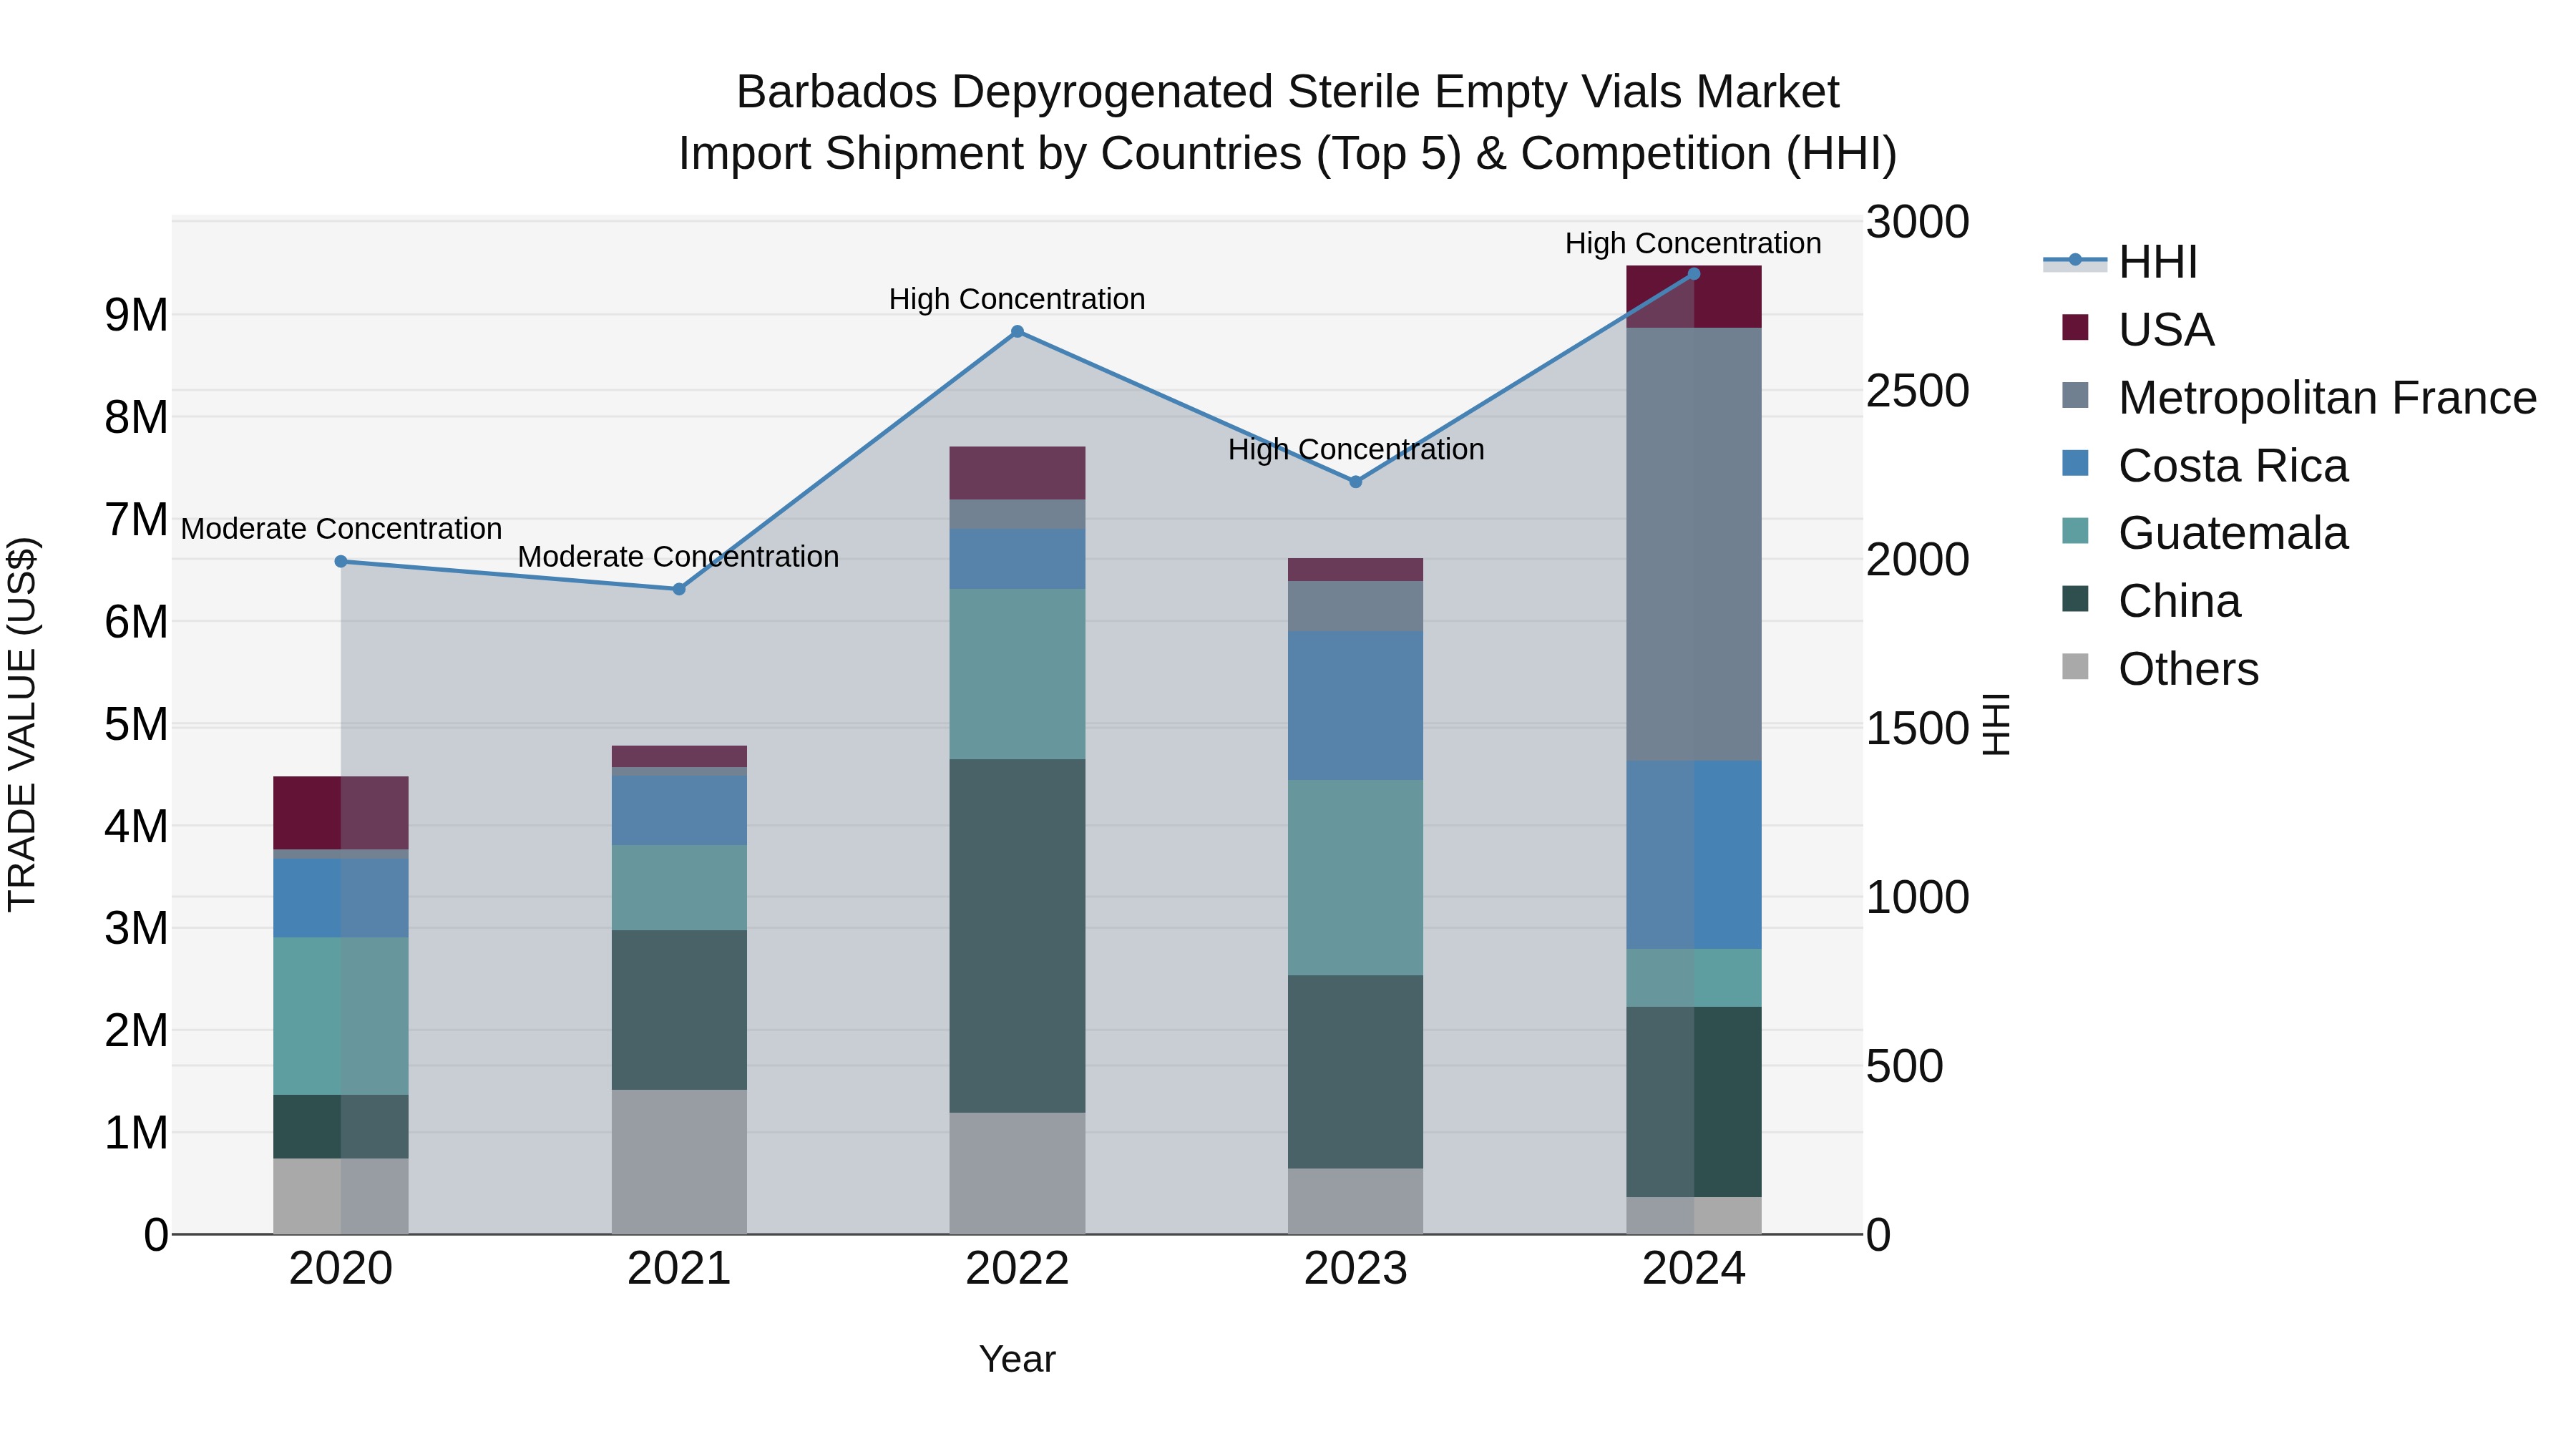The height and width of the screenshot is (1449, 2576).
Task: Click the 2020 China bar segment
Action: point(341,1127)
